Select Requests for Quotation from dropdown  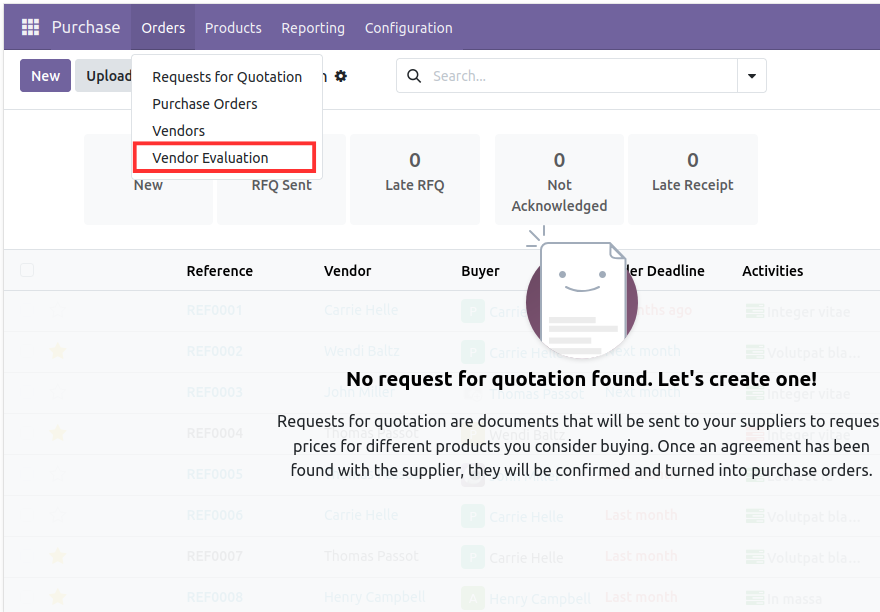(227, 77)
